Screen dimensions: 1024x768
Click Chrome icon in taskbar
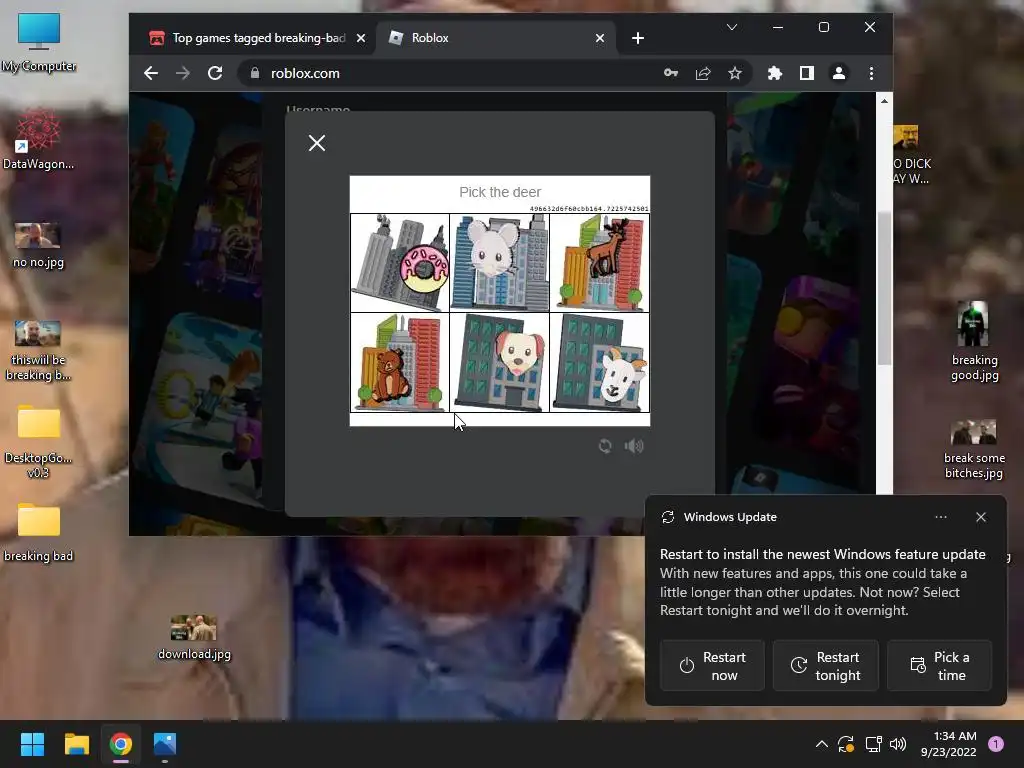tap(121, 744)
